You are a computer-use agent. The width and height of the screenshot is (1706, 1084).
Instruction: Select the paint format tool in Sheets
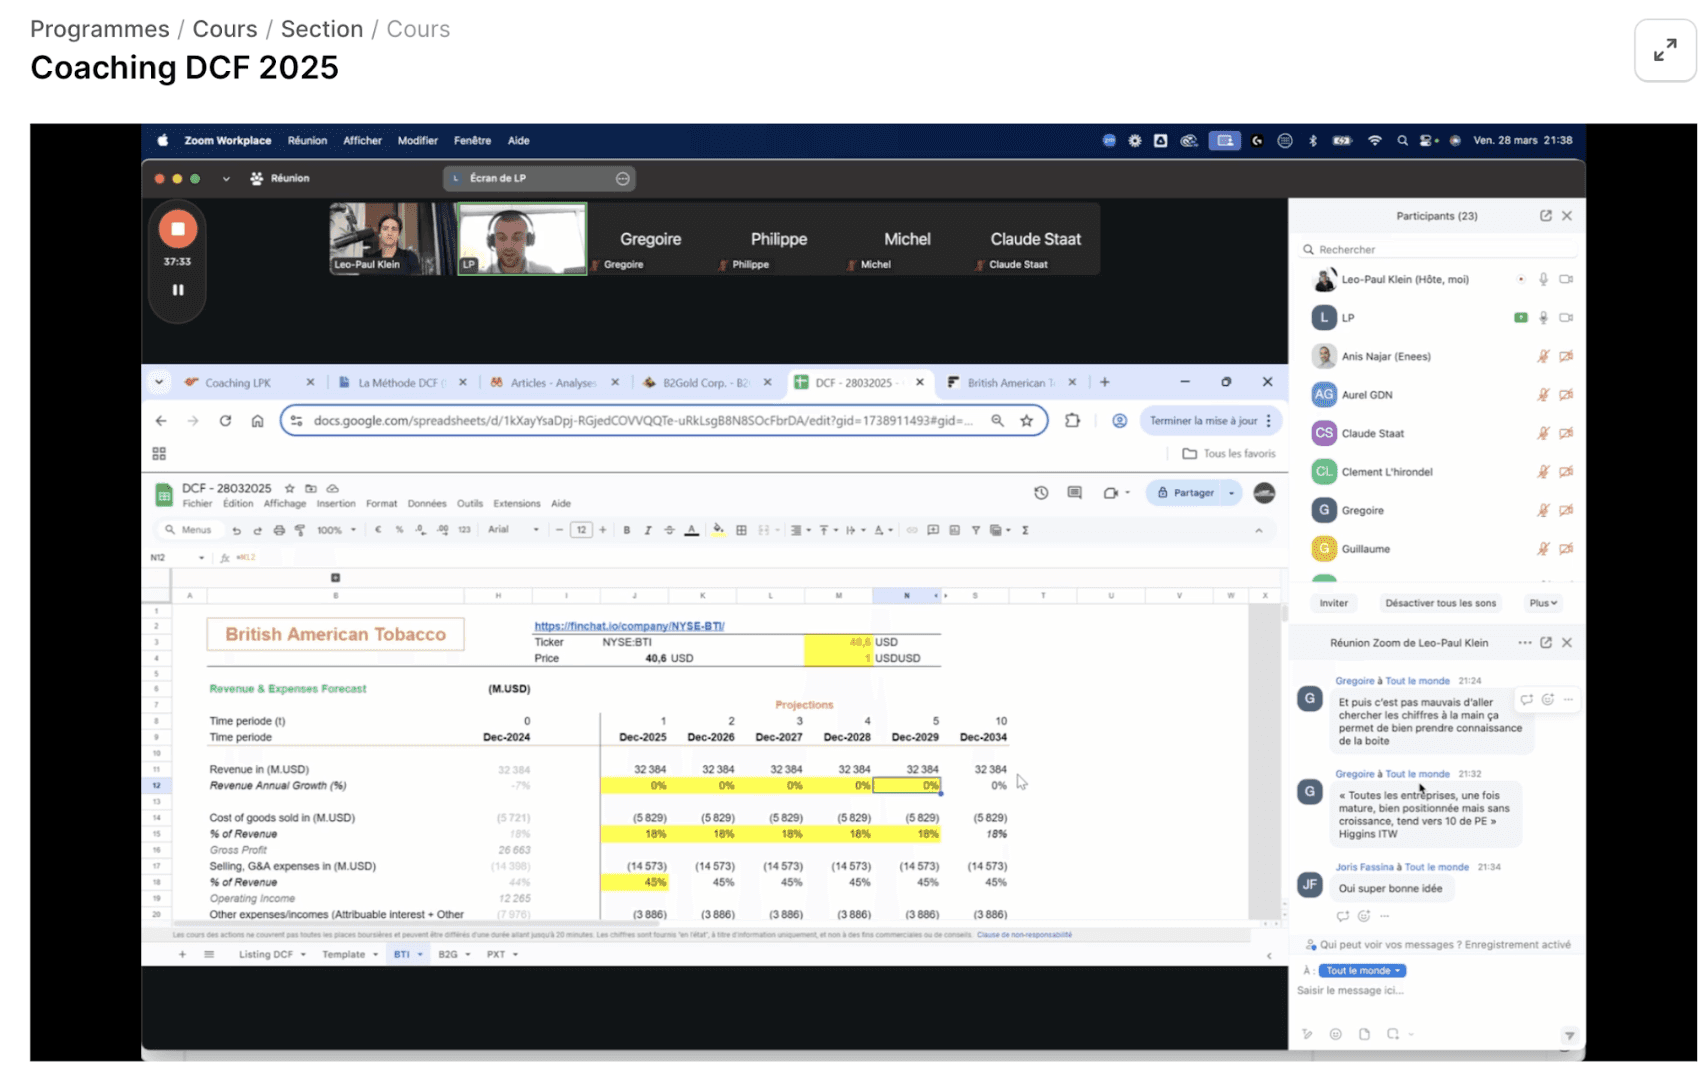[x=300, y=530]
